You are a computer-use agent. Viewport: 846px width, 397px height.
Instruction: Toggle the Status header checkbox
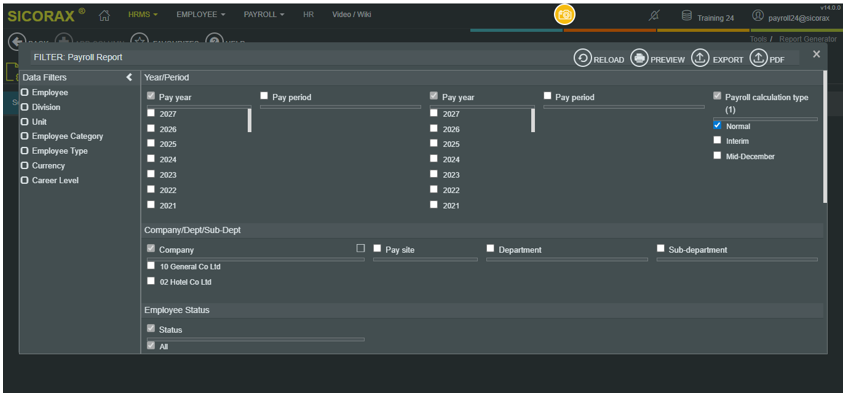coord(151,328)
